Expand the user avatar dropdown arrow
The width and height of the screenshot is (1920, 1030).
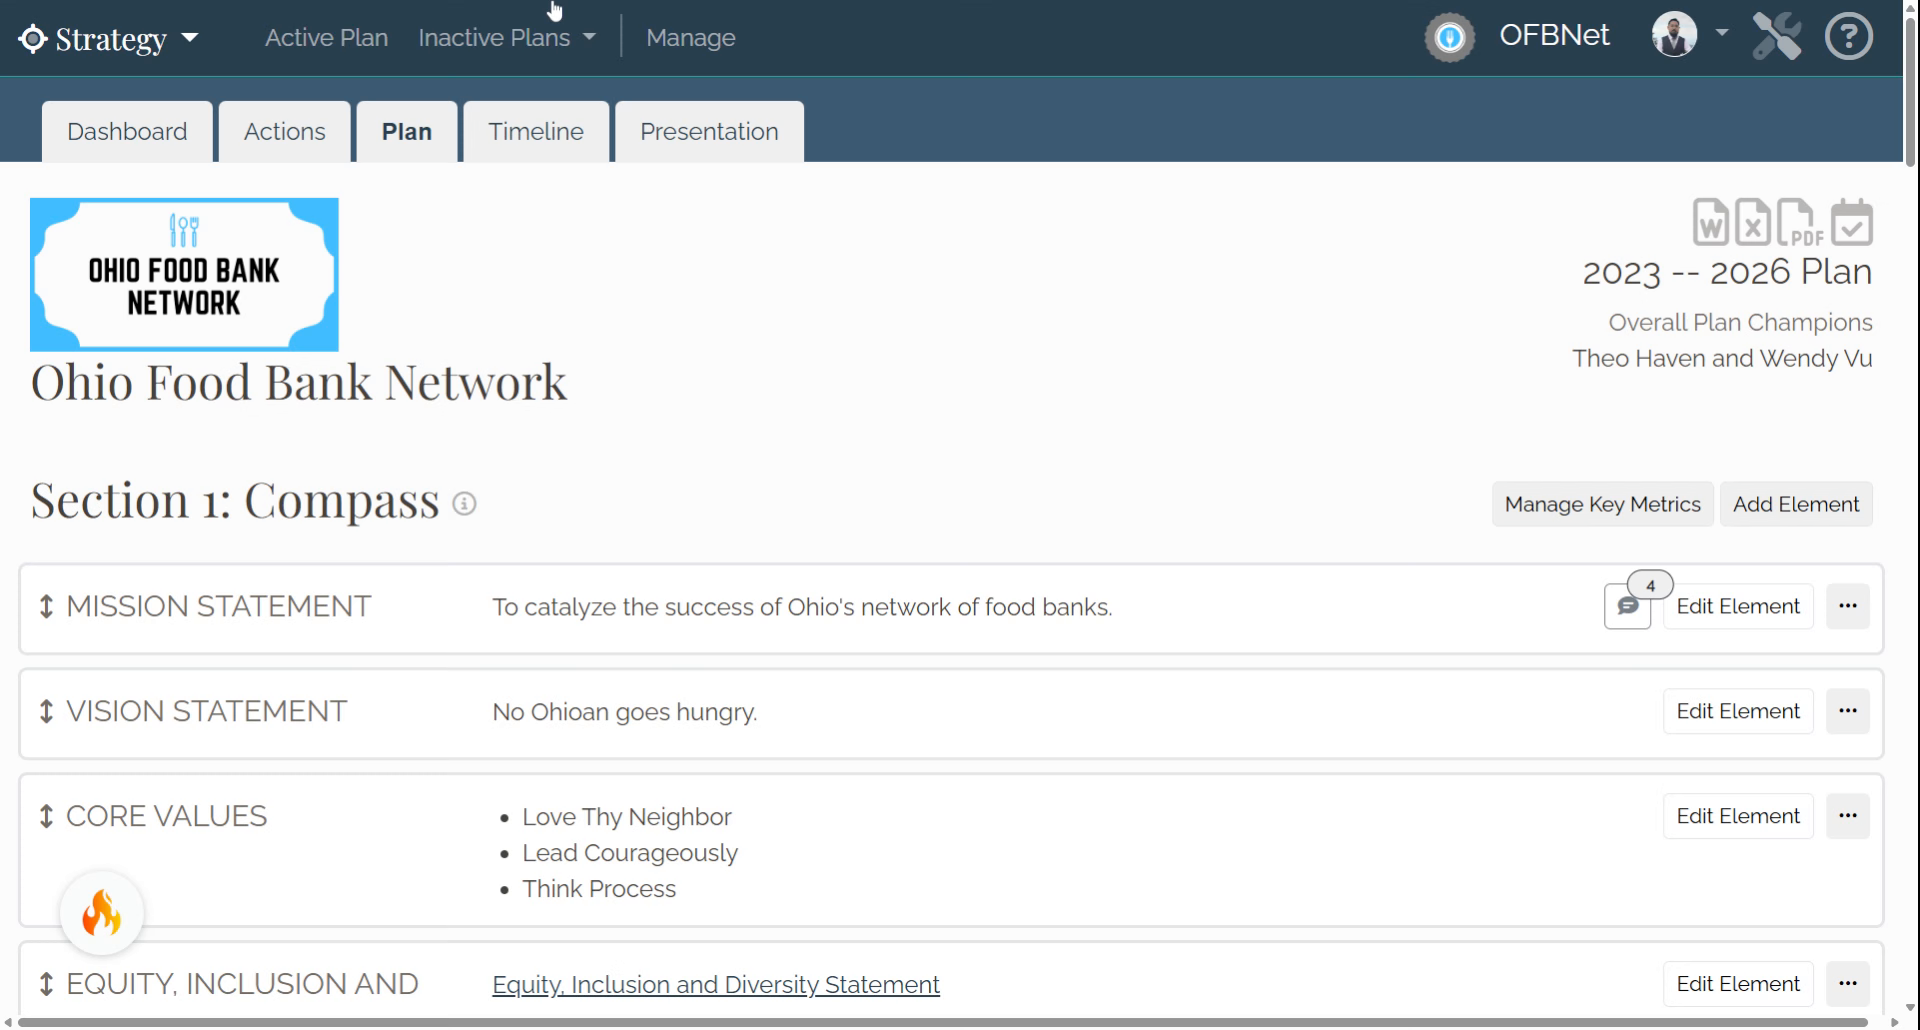tap(1722, 33)
